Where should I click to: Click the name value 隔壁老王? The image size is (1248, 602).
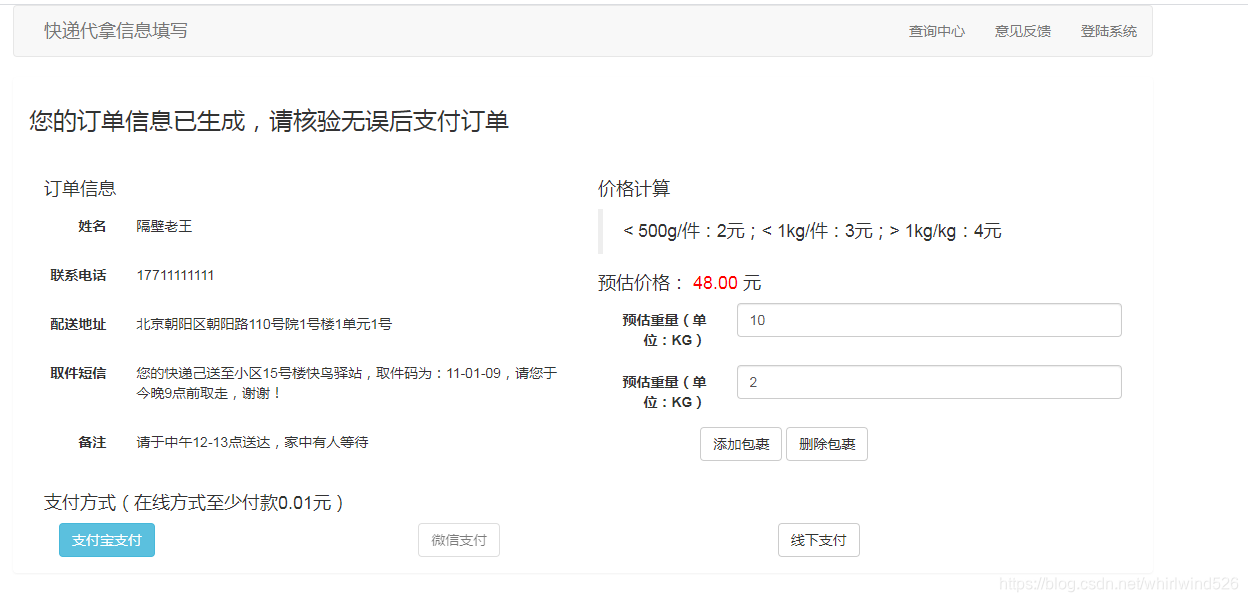click(165, 226)
